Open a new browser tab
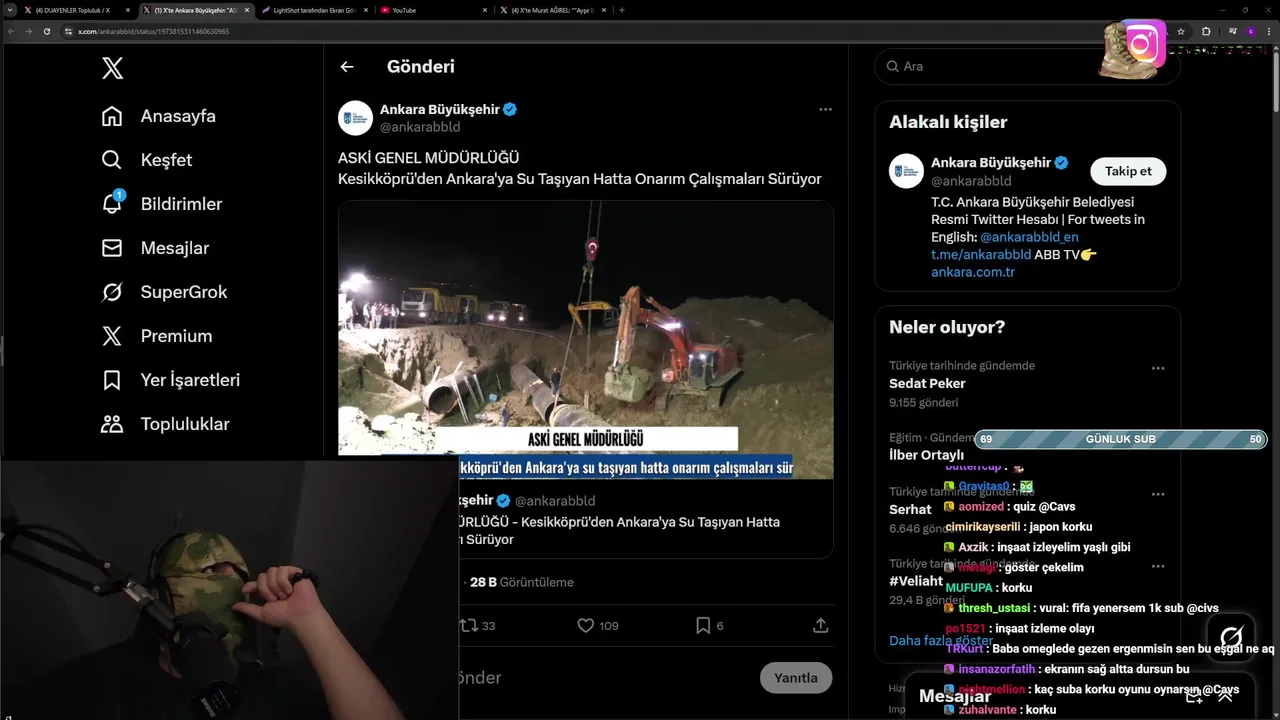Image resolution: width=1280 pixels, height=720 pixels. (622, 10)
